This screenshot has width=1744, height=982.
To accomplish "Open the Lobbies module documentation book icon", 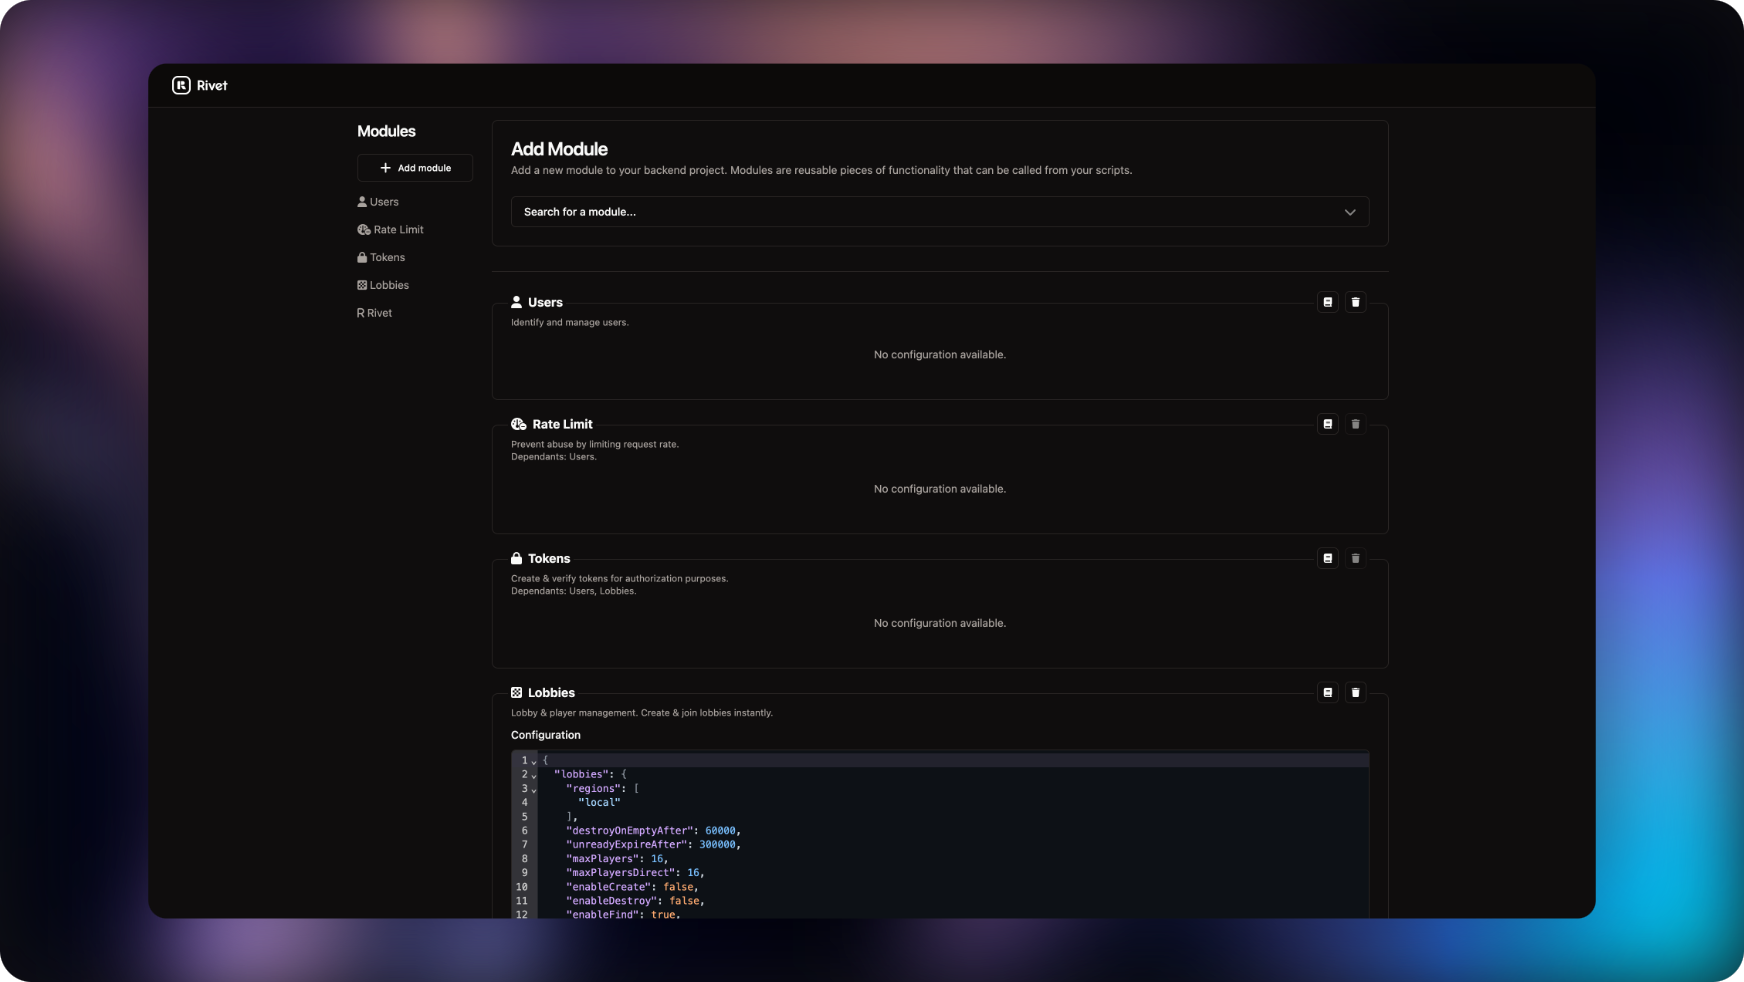I will [x=1327, y=692].
